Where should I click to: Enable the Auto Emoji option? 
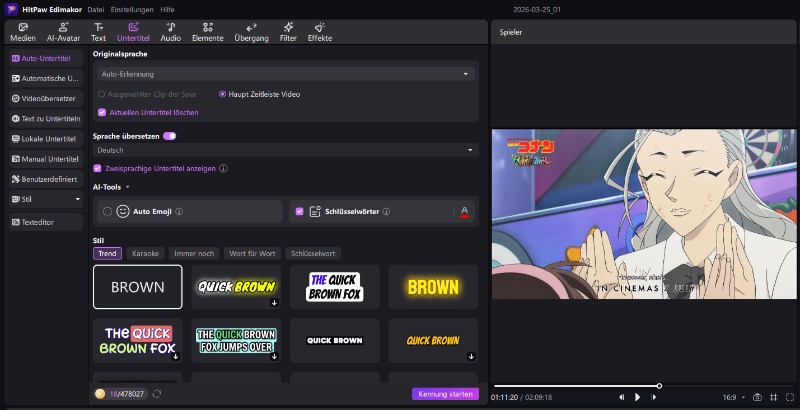107,211
